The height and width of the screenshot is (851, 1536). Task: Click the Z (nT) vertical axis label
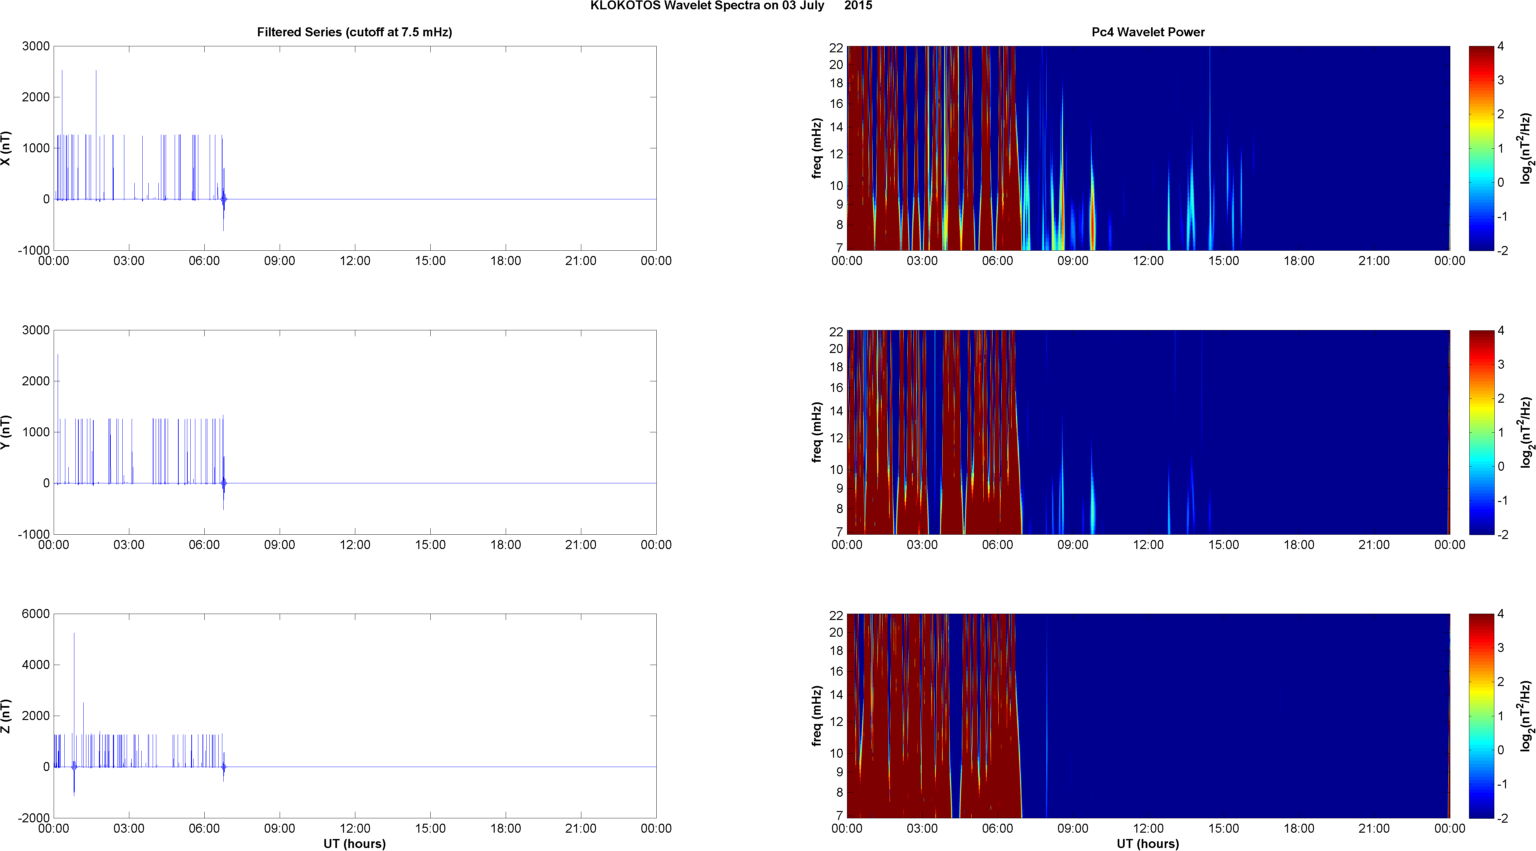click(x=6, y=716)
